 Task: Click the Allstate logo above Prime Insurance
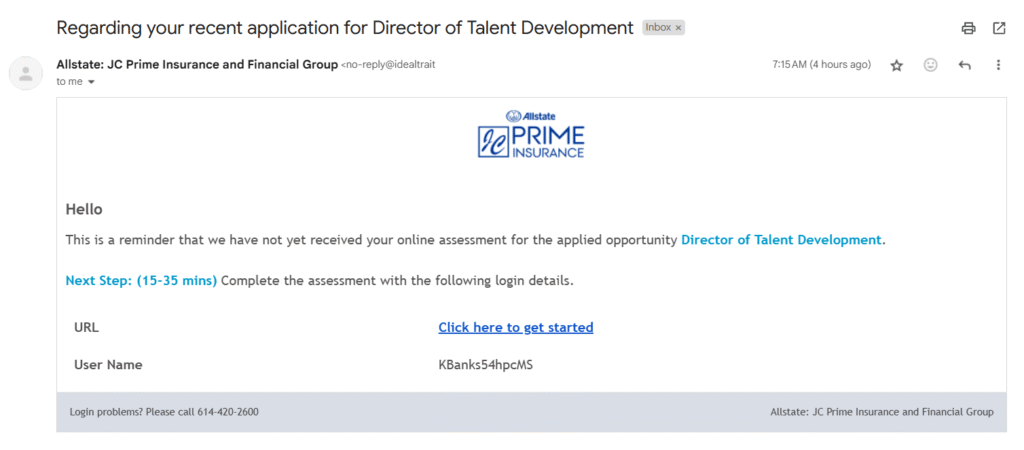tap(531, 116)
